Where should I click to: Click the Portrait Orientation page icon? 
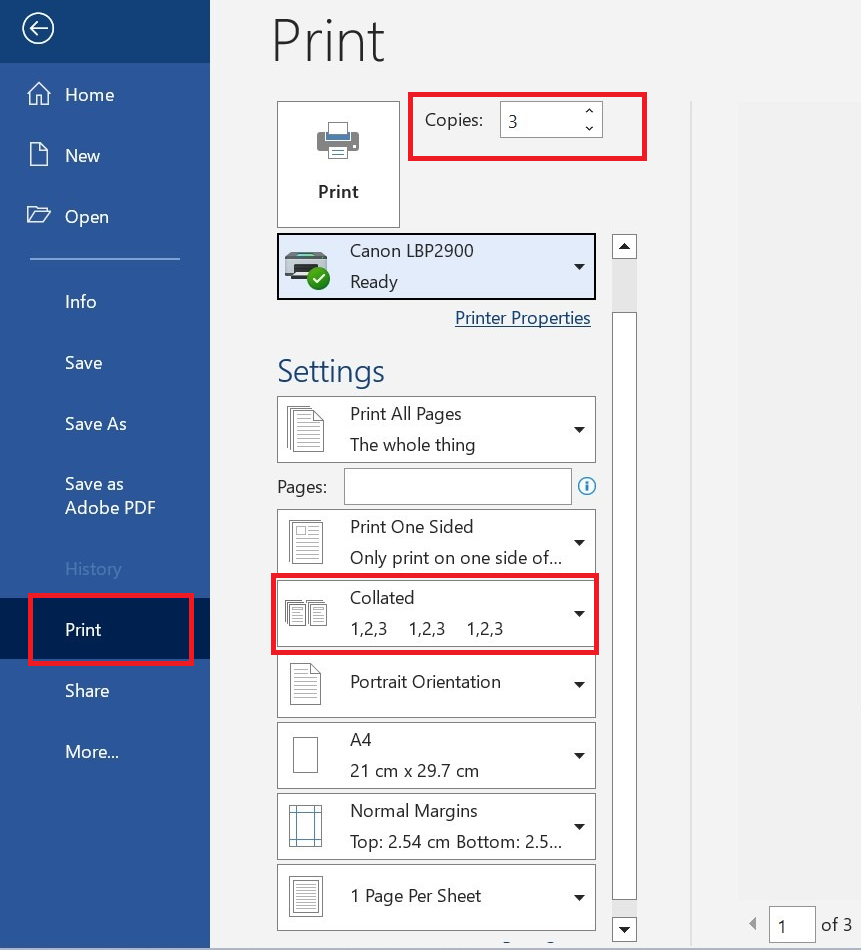click(x=305, y=684)
